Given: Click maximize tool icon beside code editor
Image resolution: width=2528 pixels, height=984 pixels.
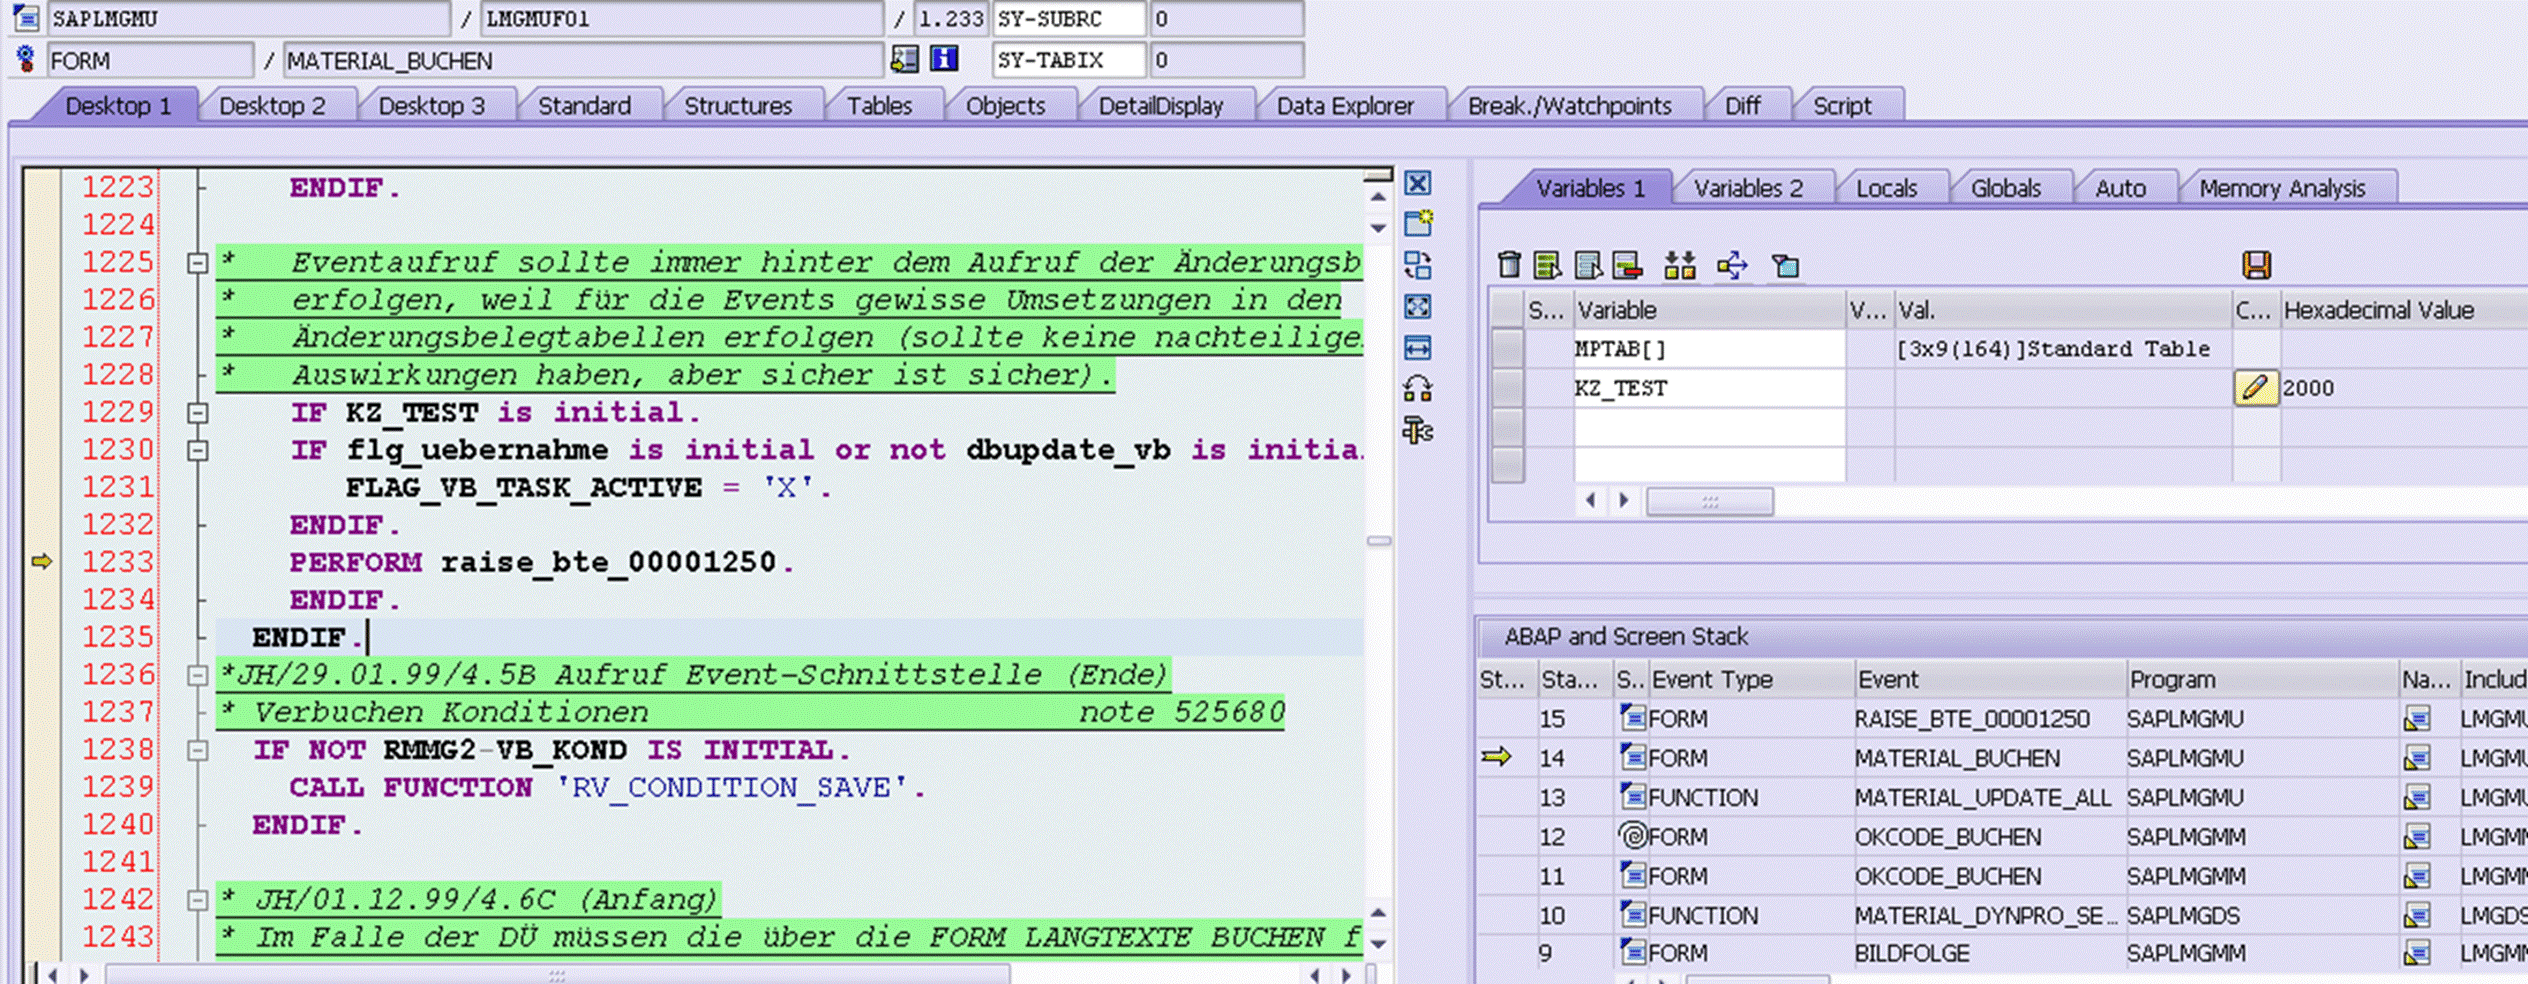Looking at the screenshot, I should coord(1418,307).
